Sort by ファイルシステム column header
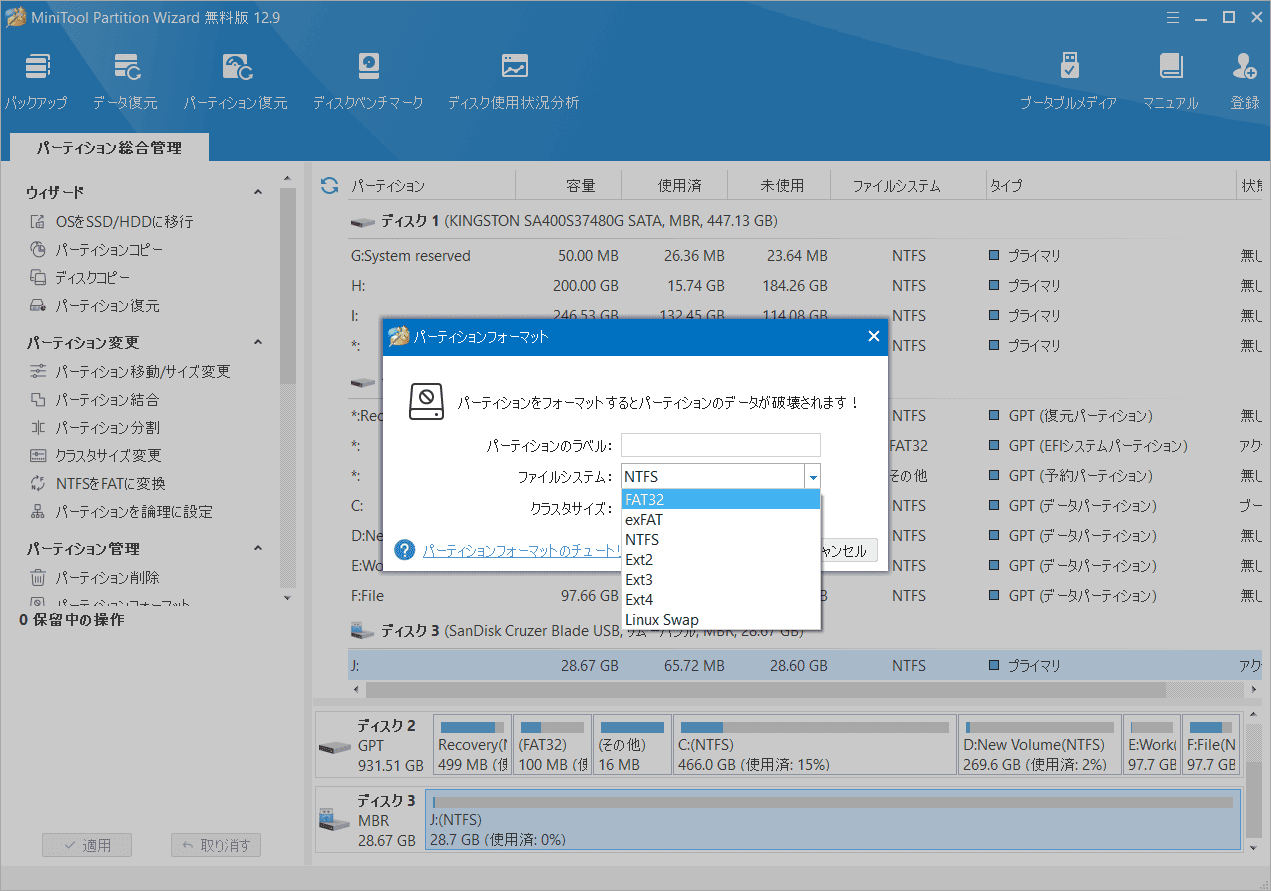The width and height of the screenshot is (1271, 891). (x=896, y=185)
